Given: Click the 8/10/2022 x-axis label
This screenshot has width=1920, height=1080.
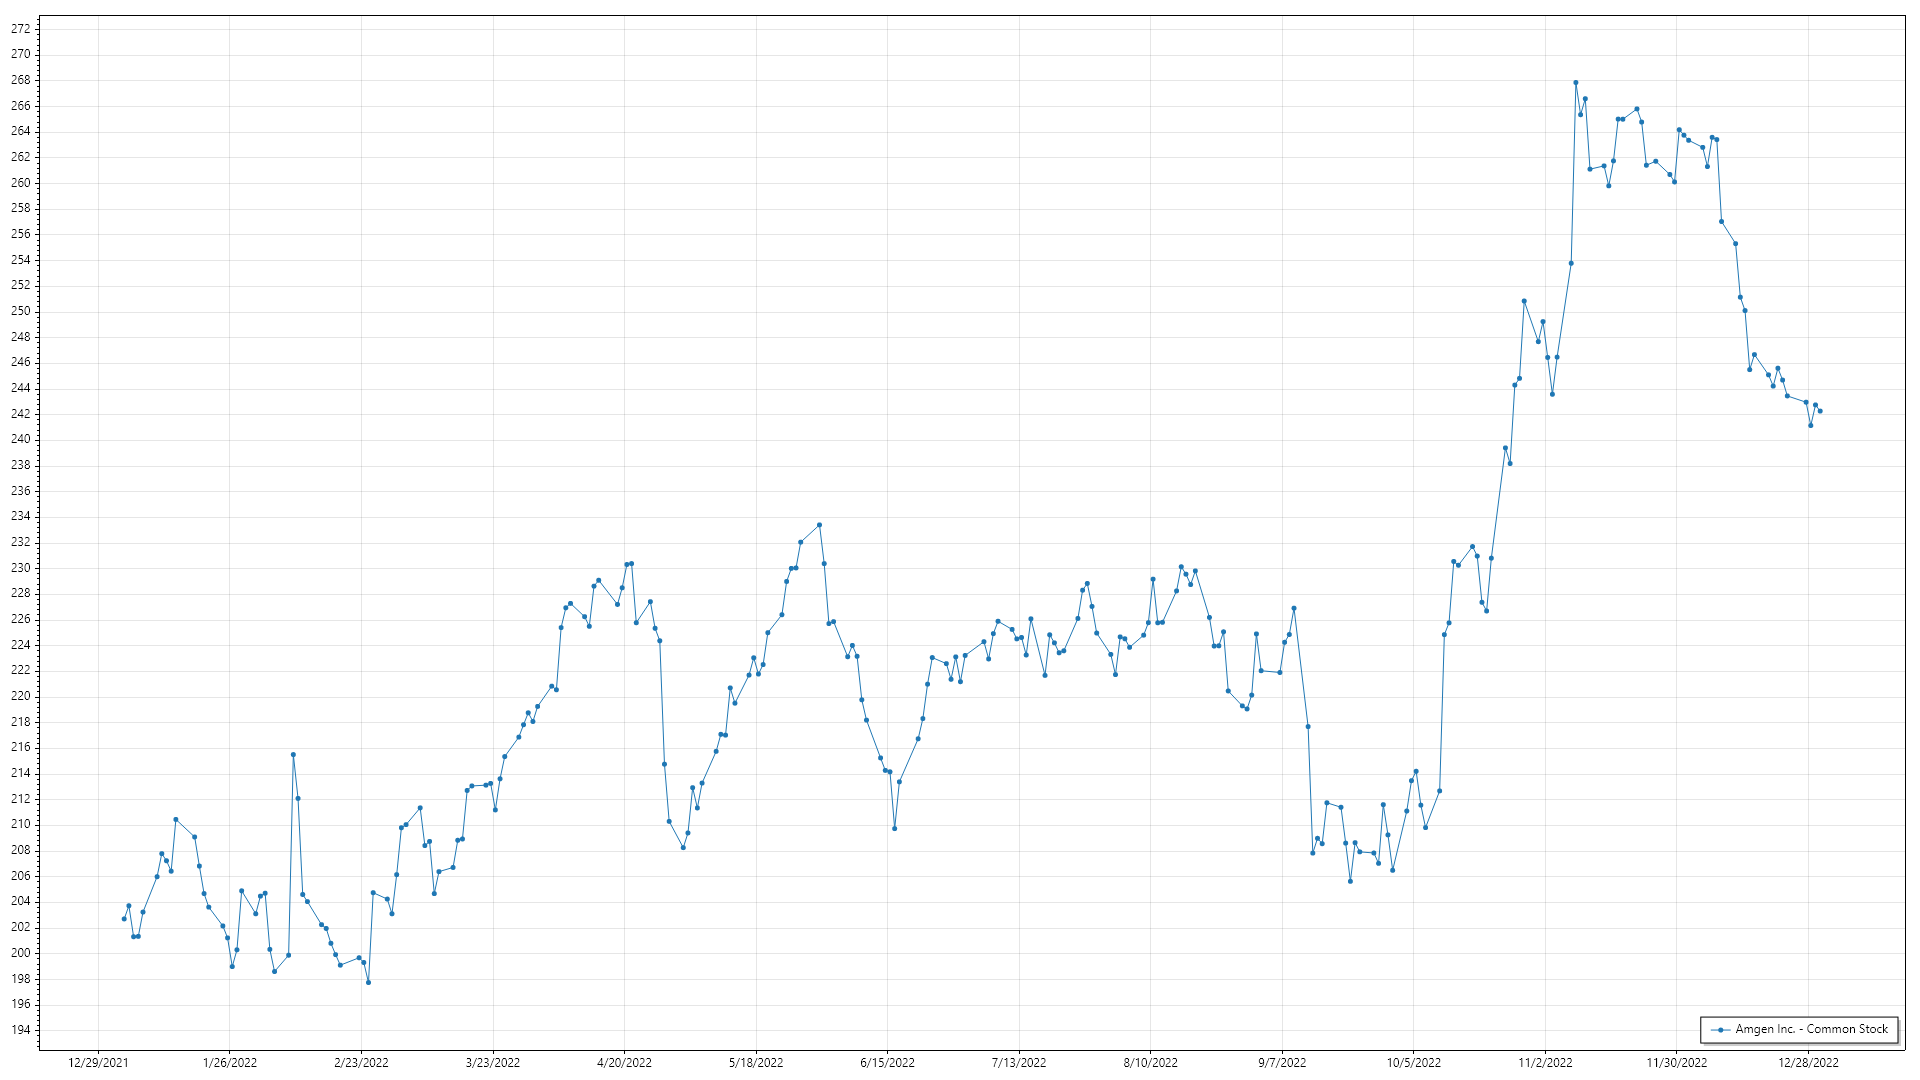Looking at the screenshot, I should pyautogui.click(x=1150, y=1062).
